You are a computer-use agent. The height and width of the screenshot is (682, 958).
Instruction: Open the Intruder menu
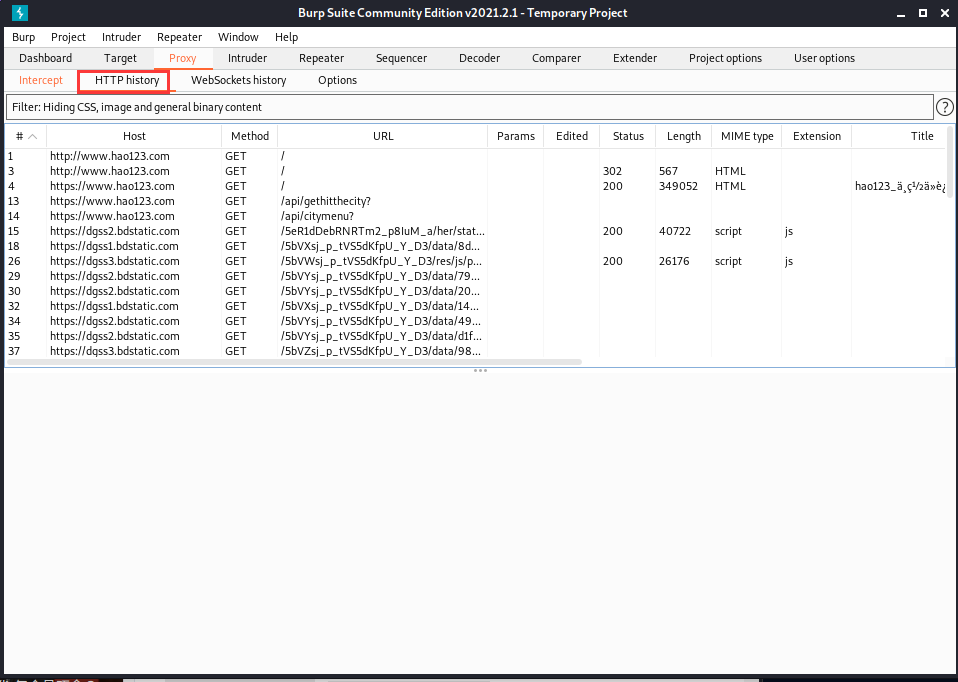pyautogui.click(x=121, y=37)
